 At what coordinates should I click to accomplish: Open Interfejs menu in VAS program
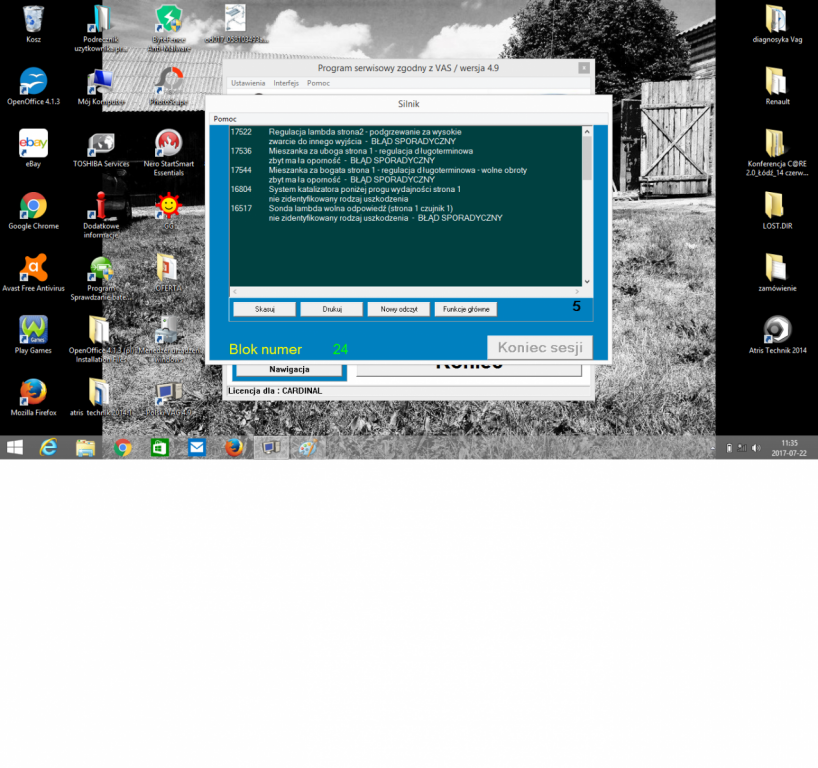point(286,83)
